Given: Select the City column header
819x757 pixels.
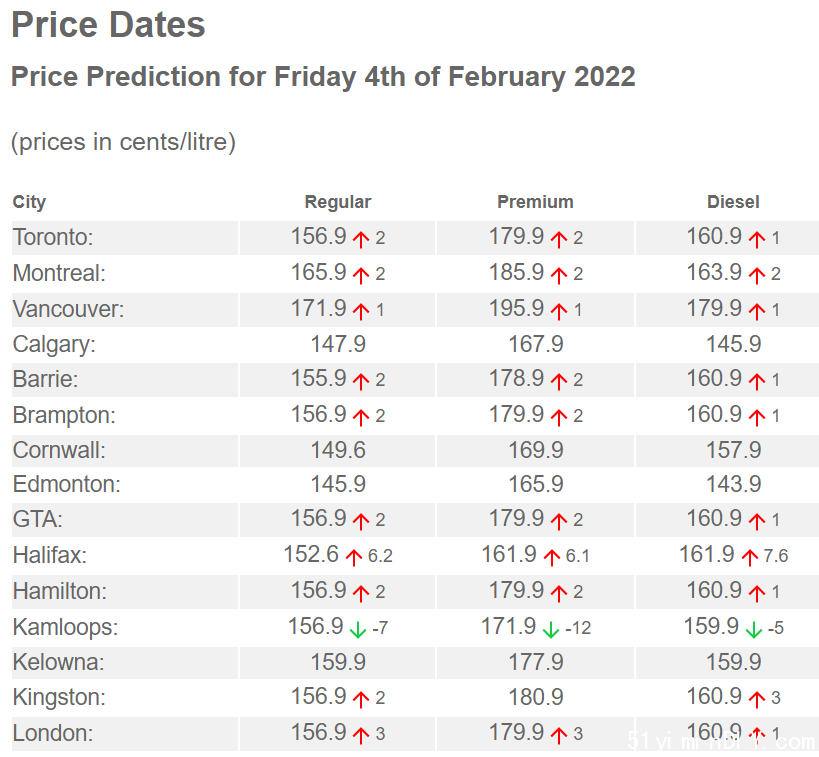Looking at the screenshot, I should tap(29, 202).
